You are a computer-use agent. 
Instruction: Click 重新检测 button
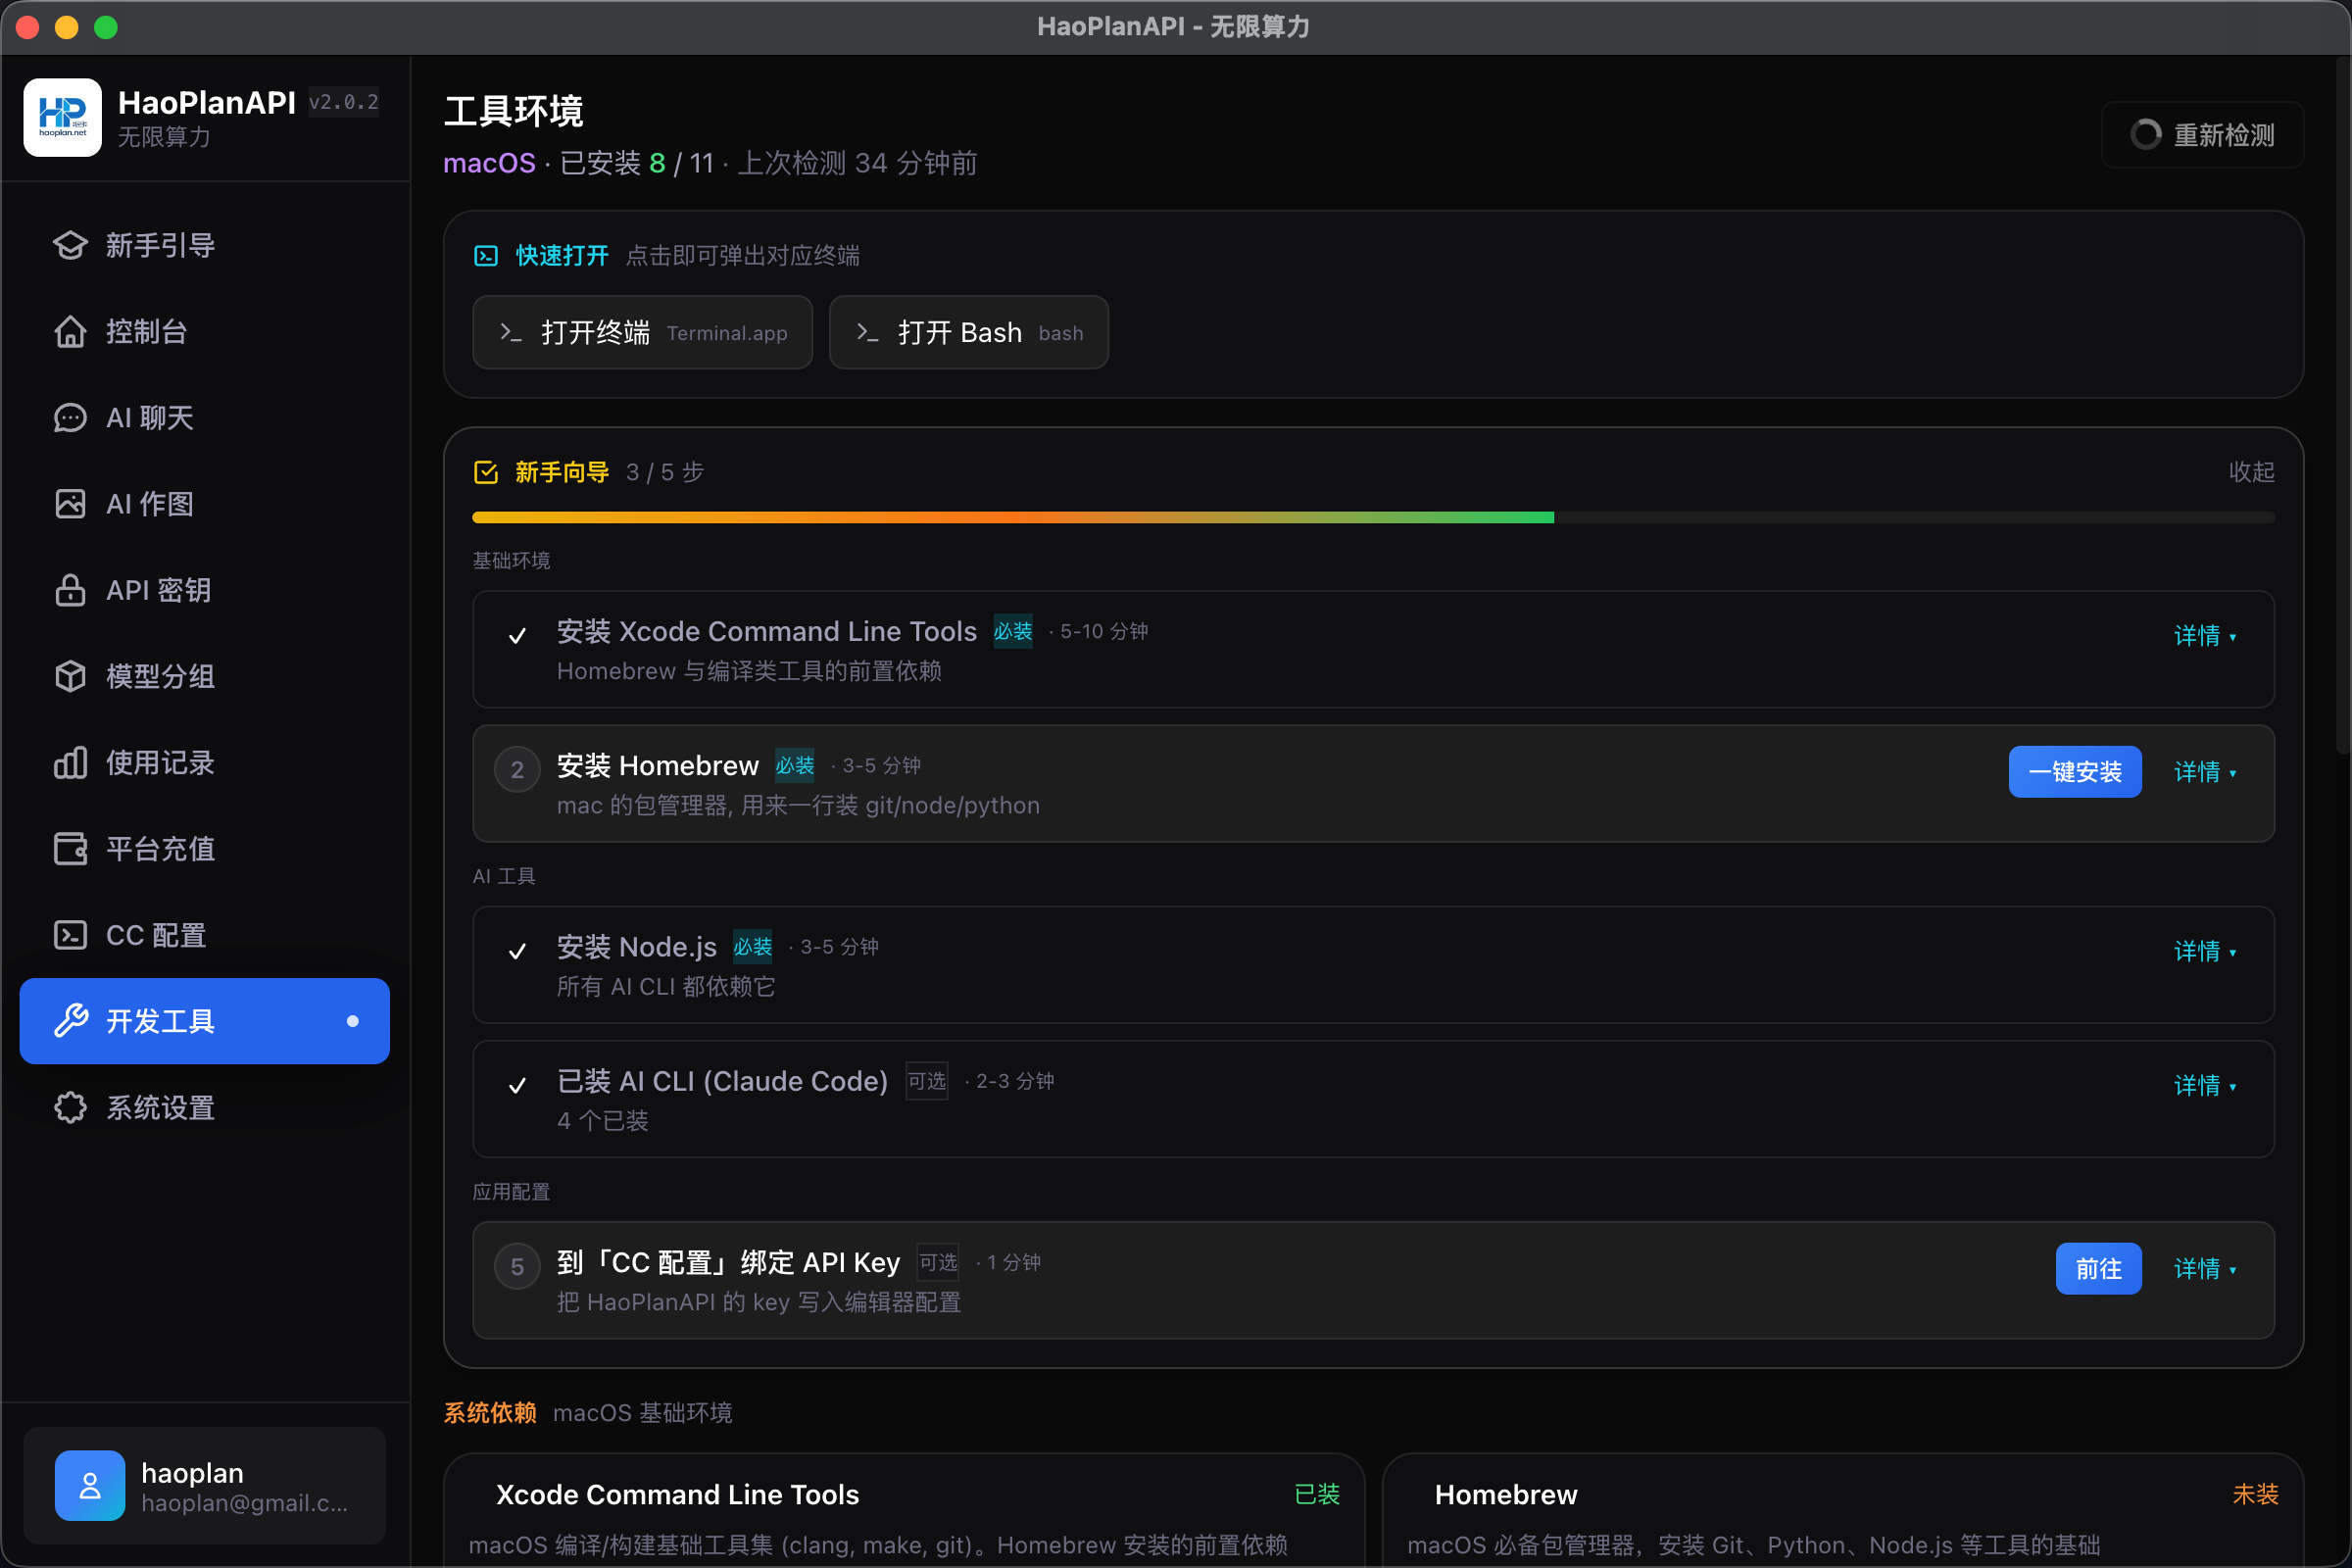point(2202,135)
